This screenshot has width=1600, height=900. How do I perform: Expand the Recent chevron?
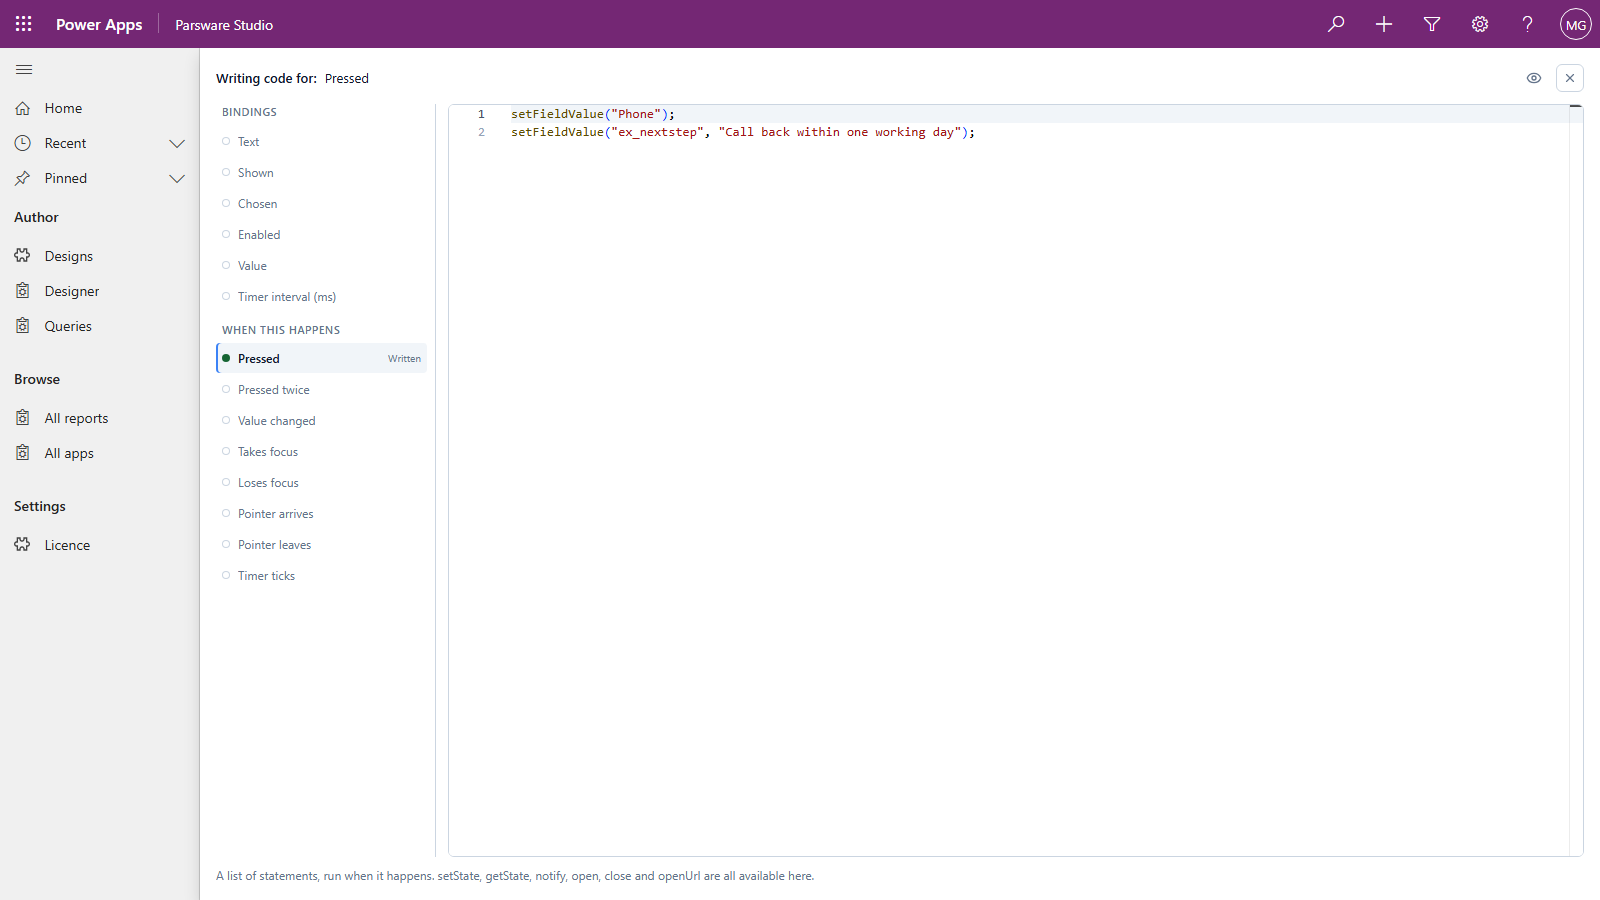pyautogui.click(x=177, y=143)
